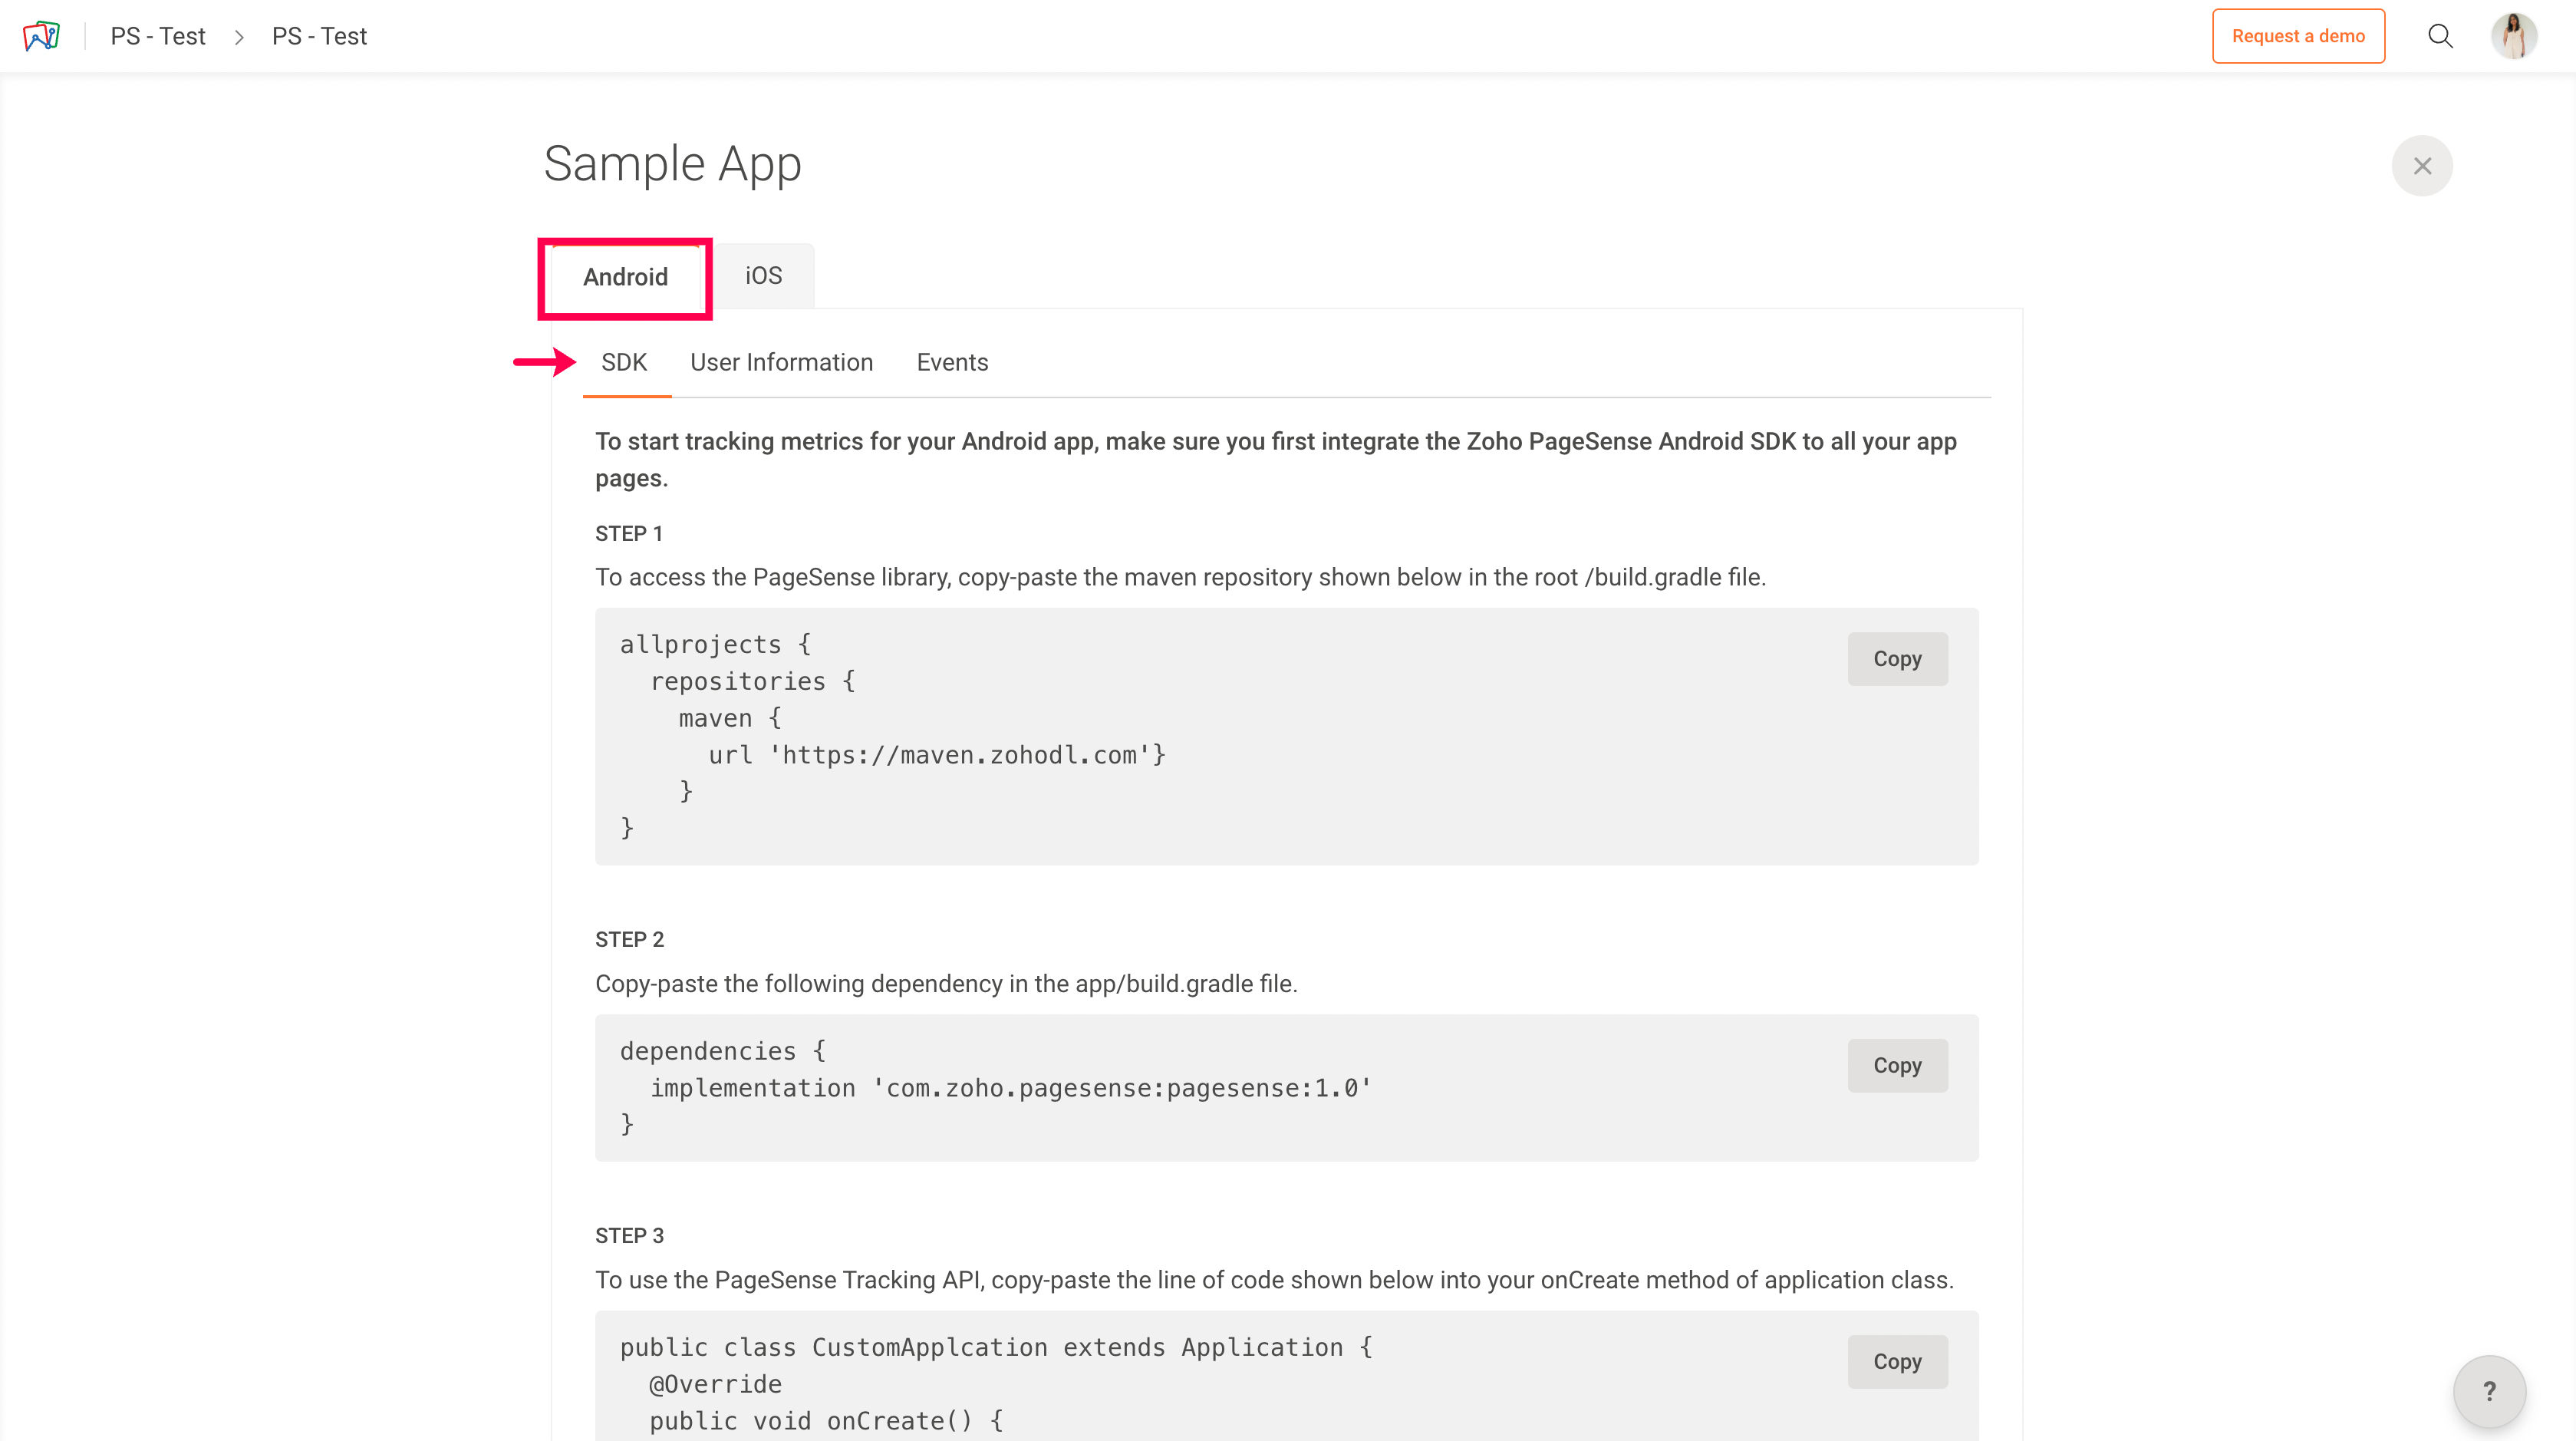Click Request a demo button
2576x1441 pixels.
point(2298,36)
